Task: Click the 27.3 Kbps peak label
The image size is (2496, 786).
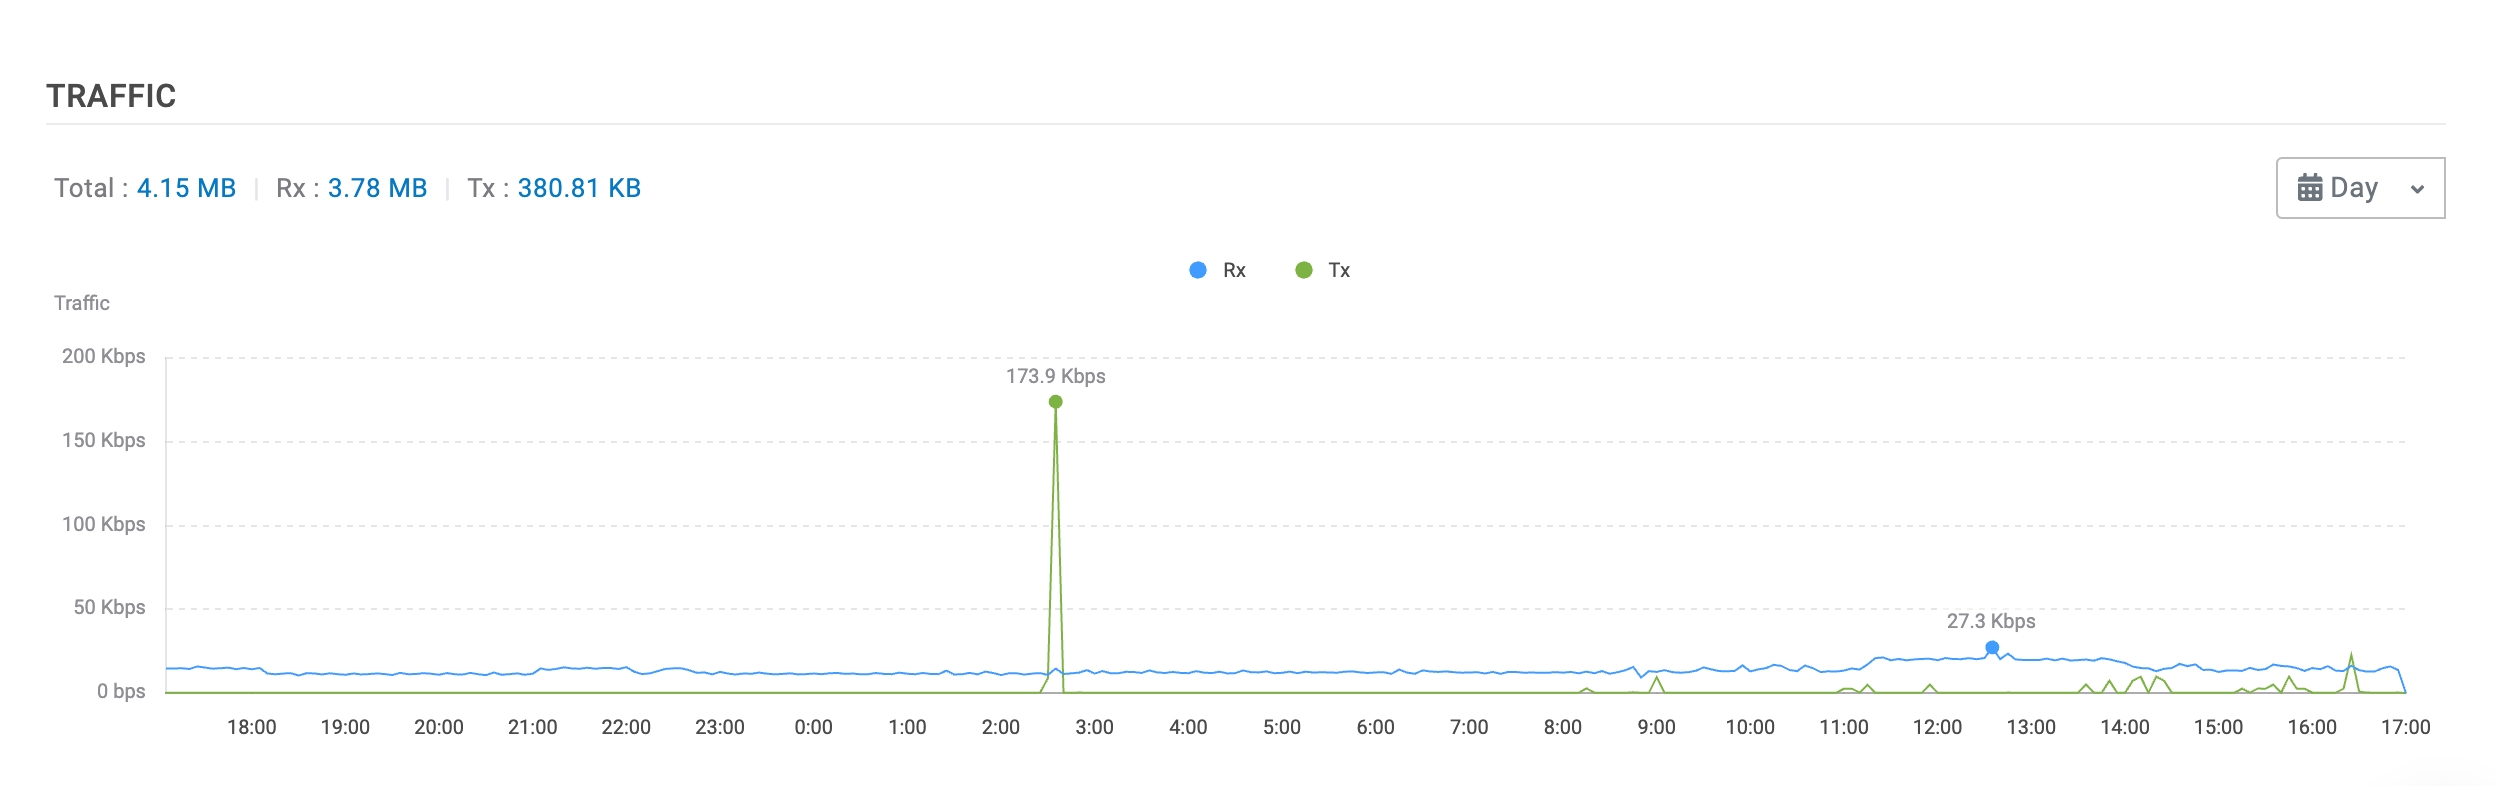Action: pos(1991,621)
